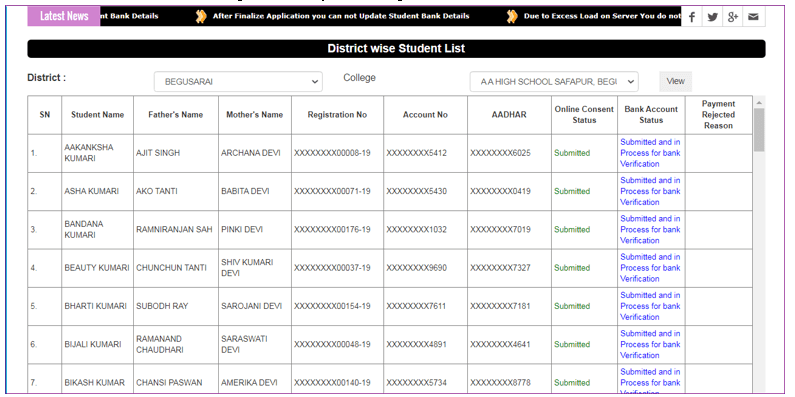The image size is (795, 397).
Task: Click Submitted consent status for ASHA KUMARI
Action: [572, 191]
